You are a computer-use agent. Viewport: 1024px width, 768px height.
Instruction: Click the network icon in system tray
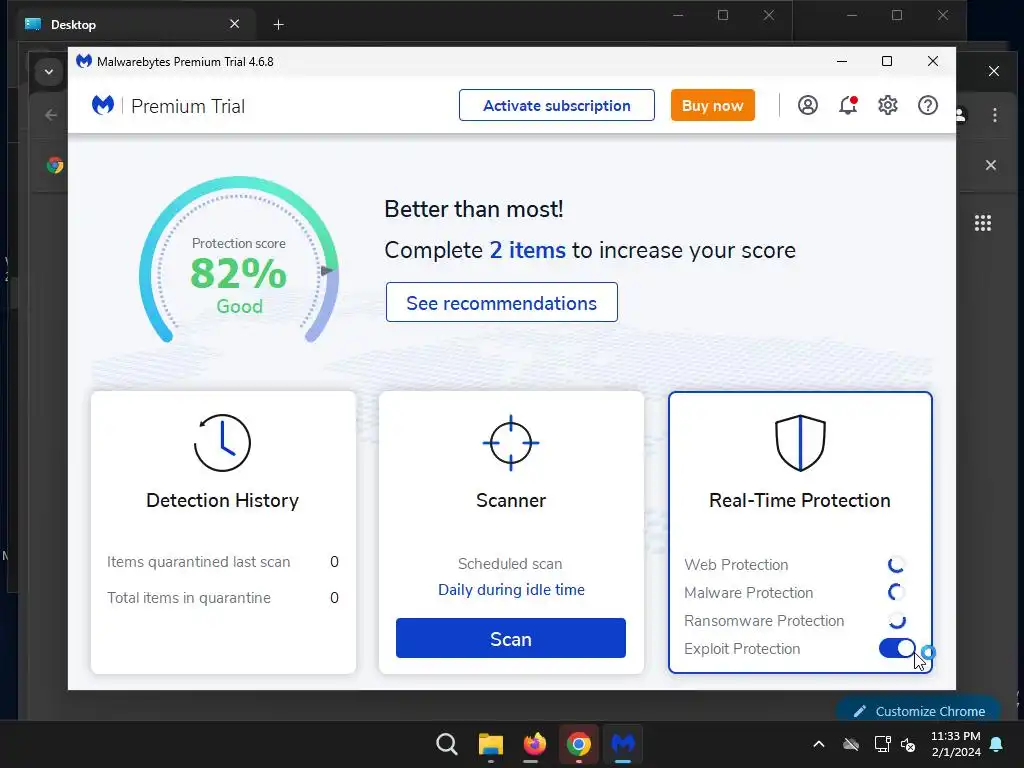coord(882,744)
